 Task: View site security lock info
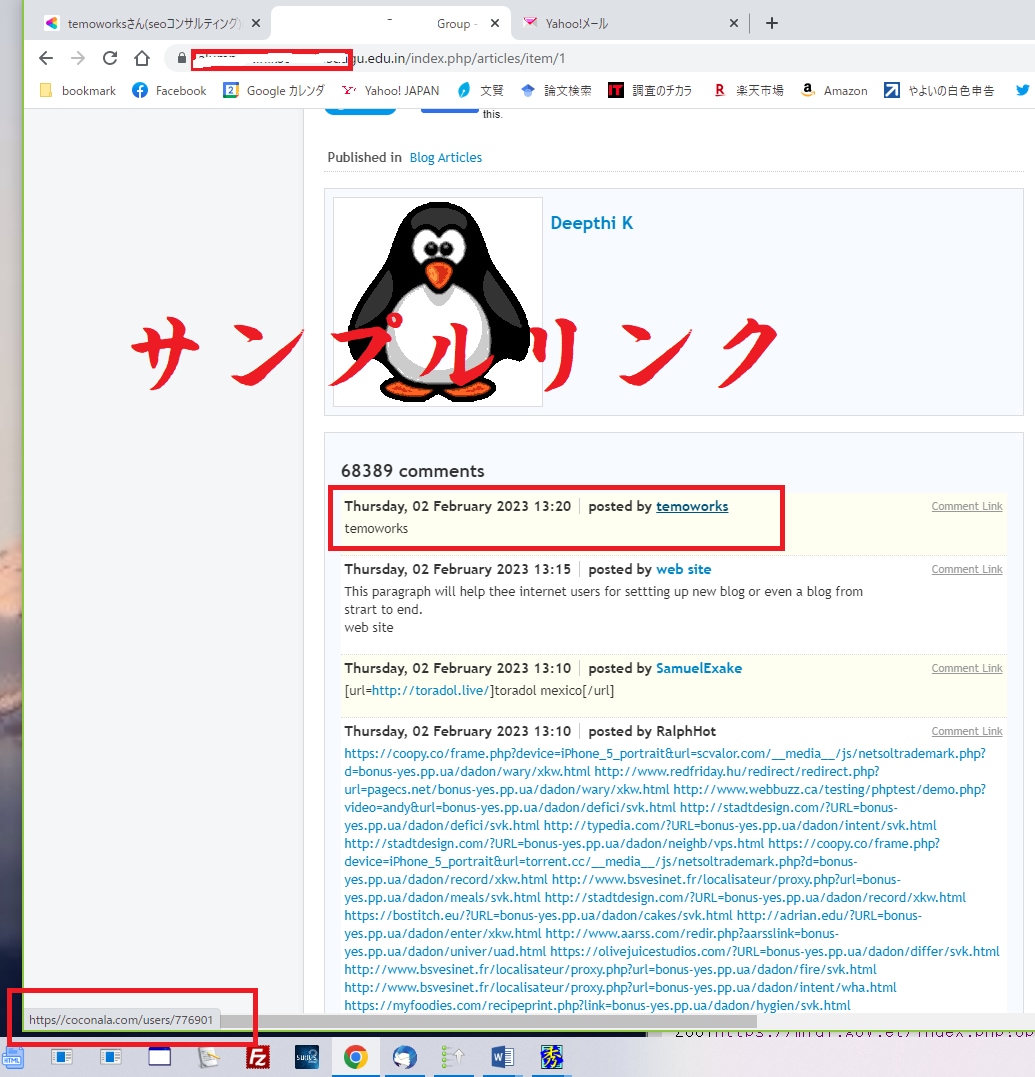click(181, 58)
